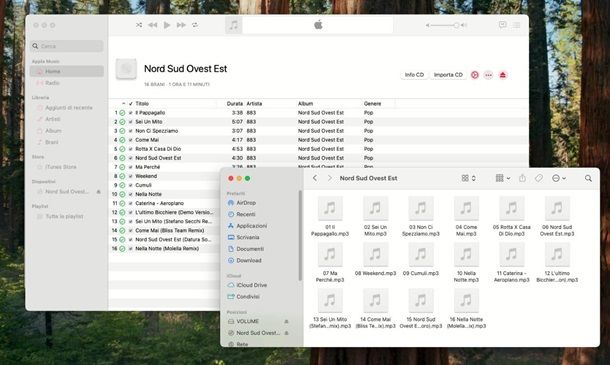This screenshot has width=610, height=365.
Task: Uncheck the Non Ci Spezziamo checkbox
Action: [x=131, y=131]
